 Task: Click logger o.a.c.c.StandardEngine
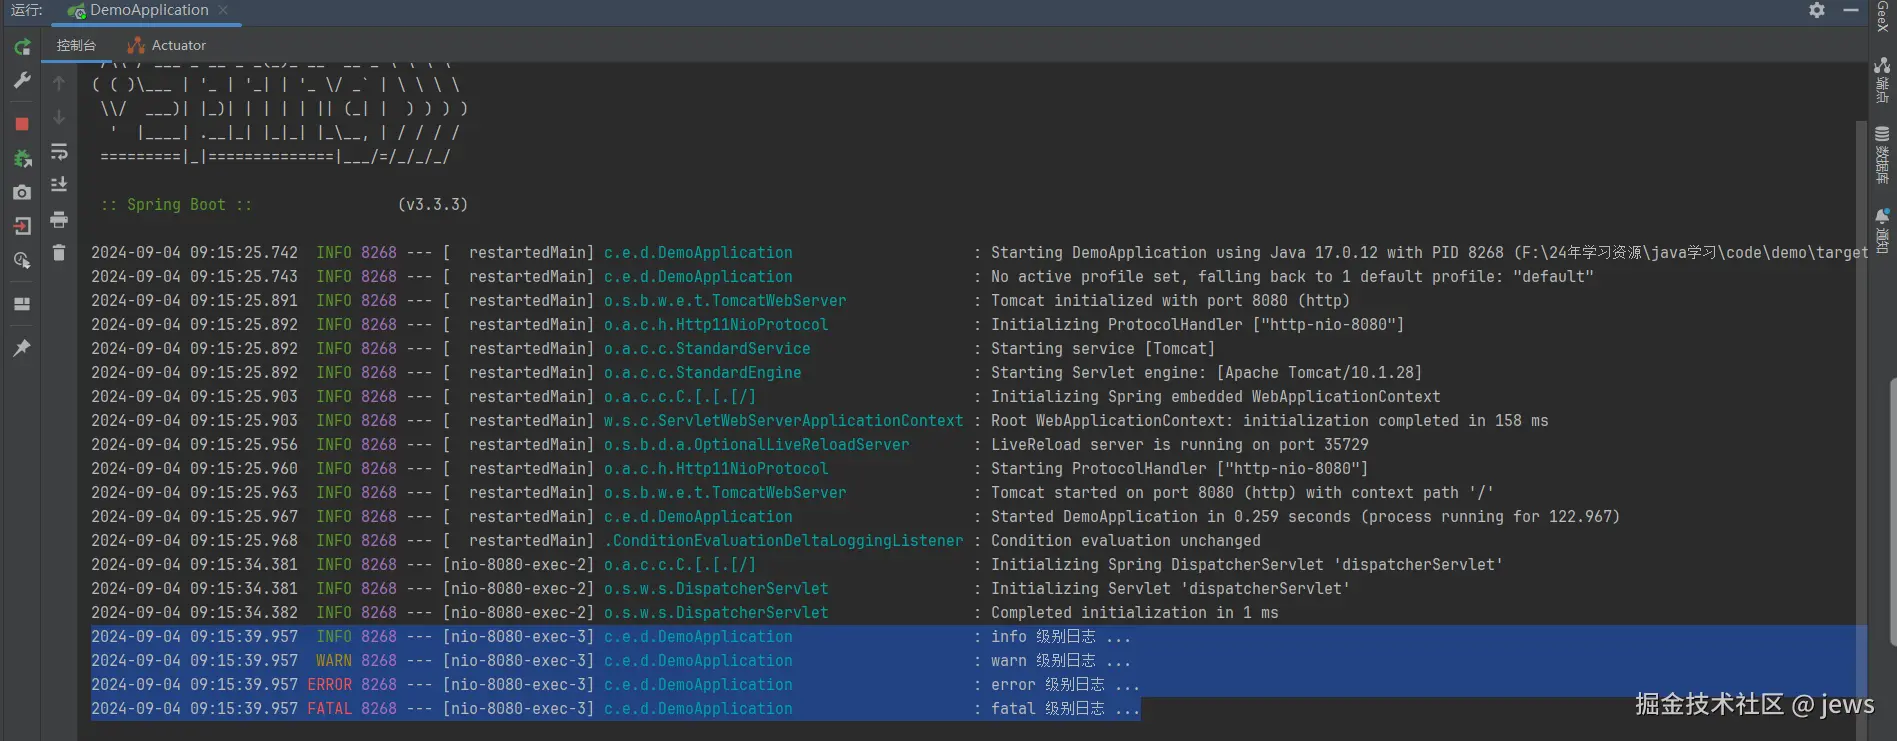(x=703, y=373)
